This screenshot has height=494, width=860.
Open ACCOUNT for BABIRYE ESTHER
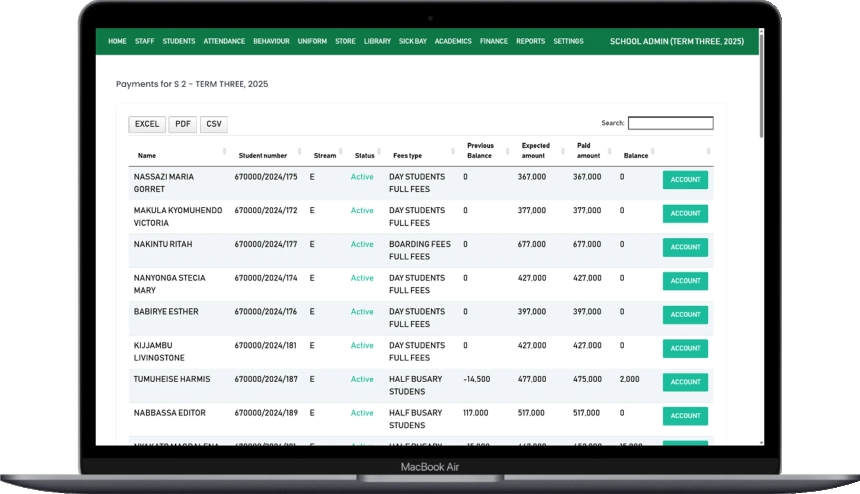click(685, 315)
